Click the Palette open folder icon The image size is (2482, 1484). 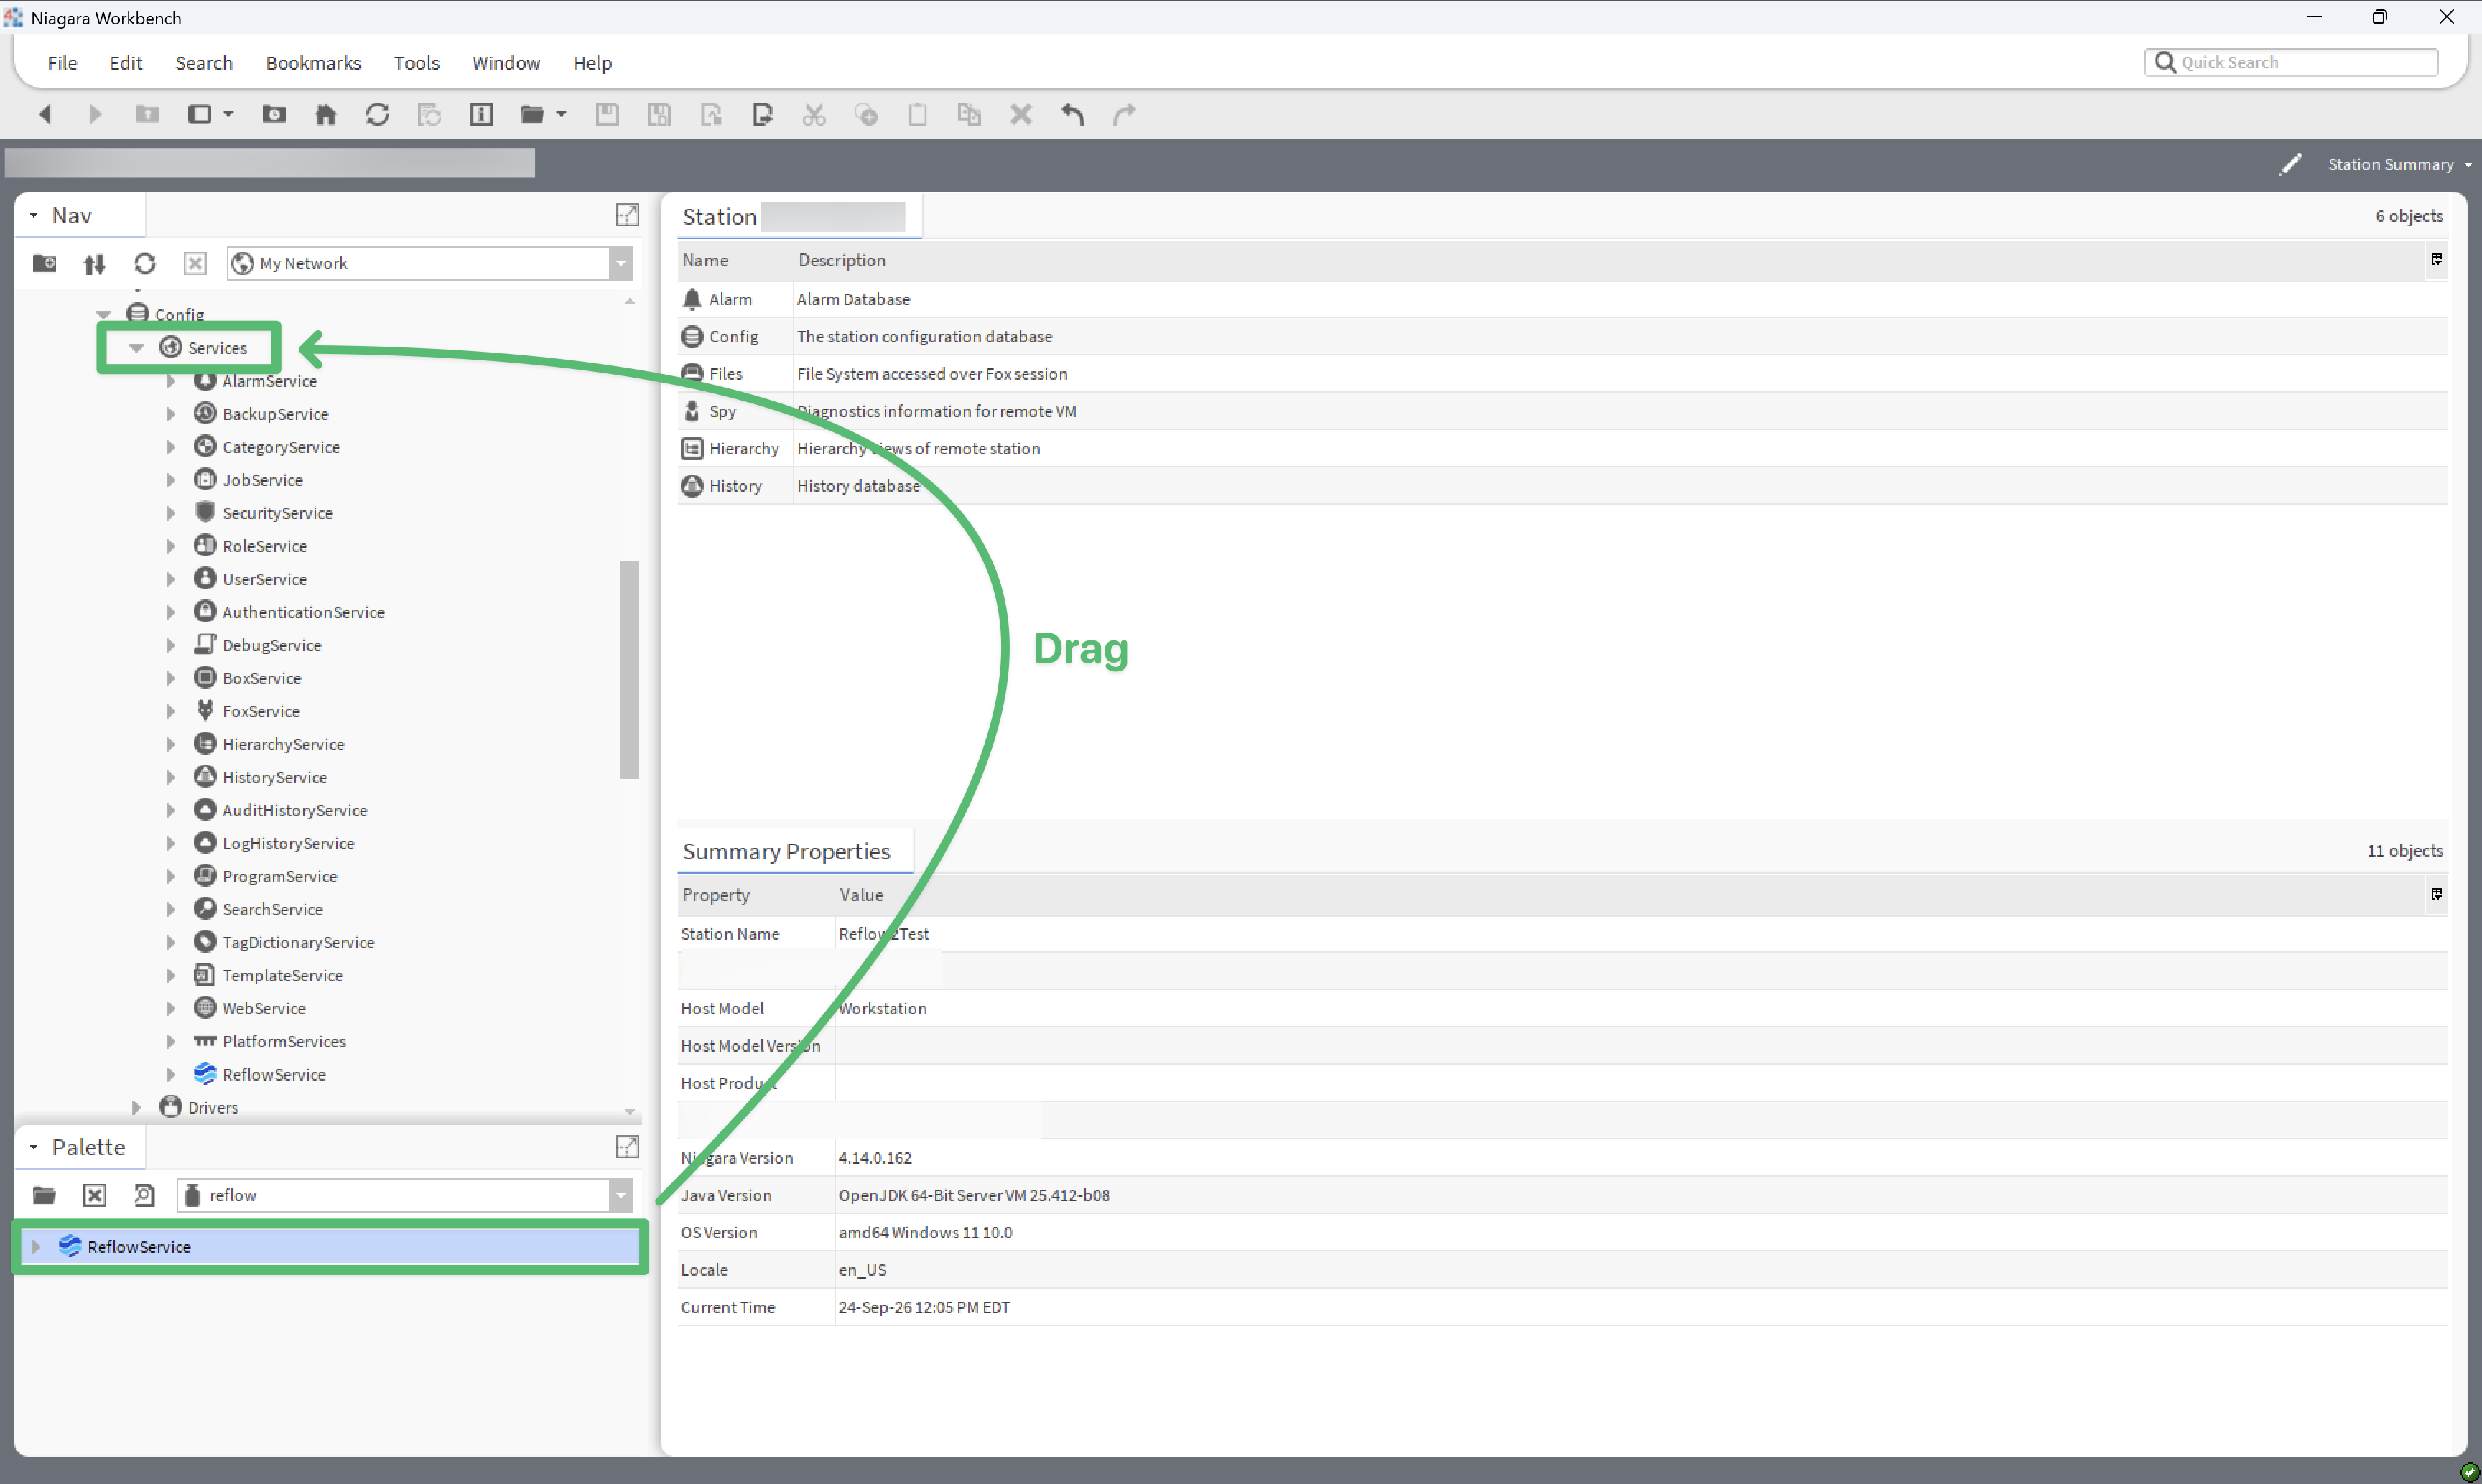pos(44,1195)
